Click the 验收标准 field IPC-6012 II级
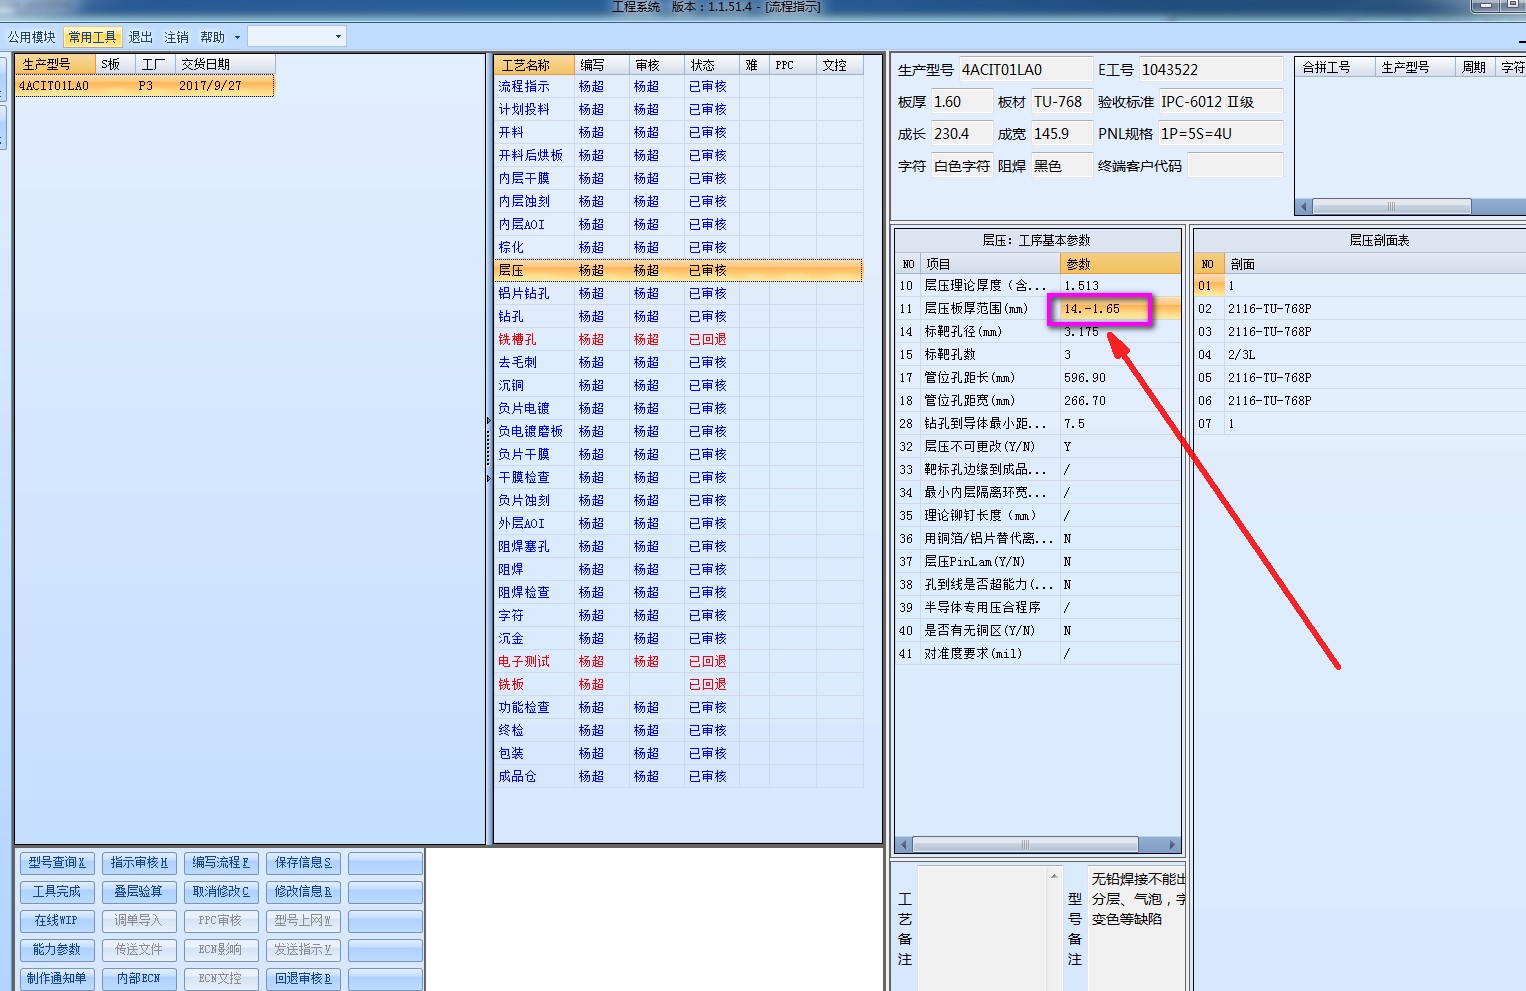The height and width of the screenshot is (991, 1526). coord(1220,102)
